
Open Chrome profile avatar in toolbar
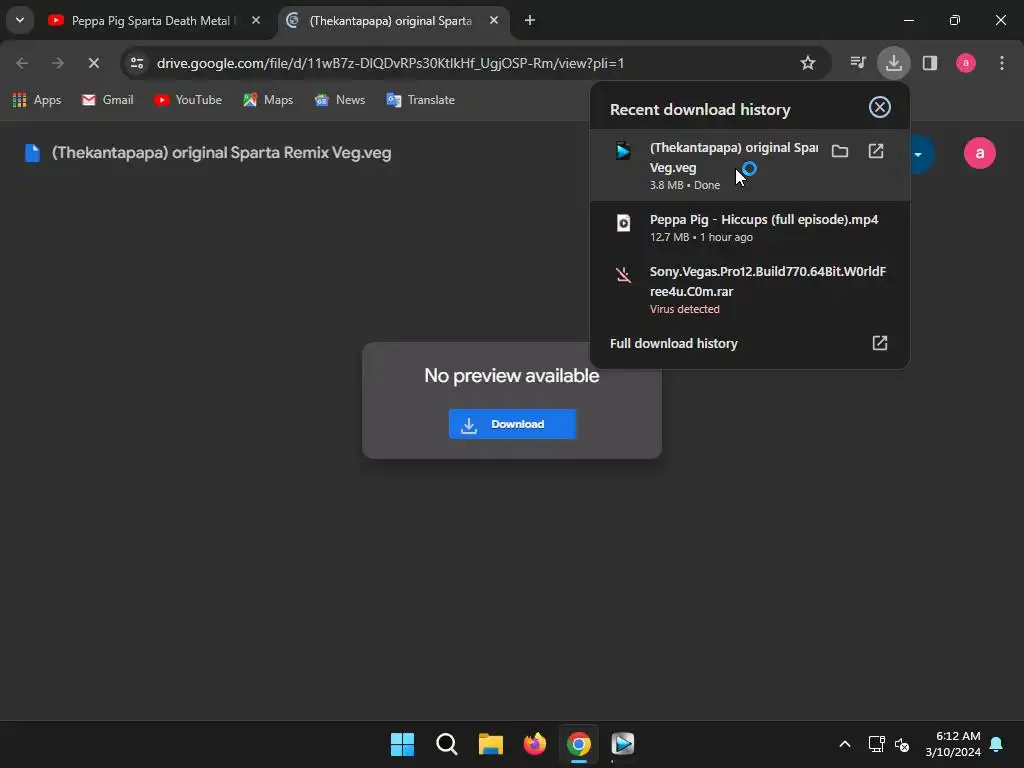[x=966, y=63]
